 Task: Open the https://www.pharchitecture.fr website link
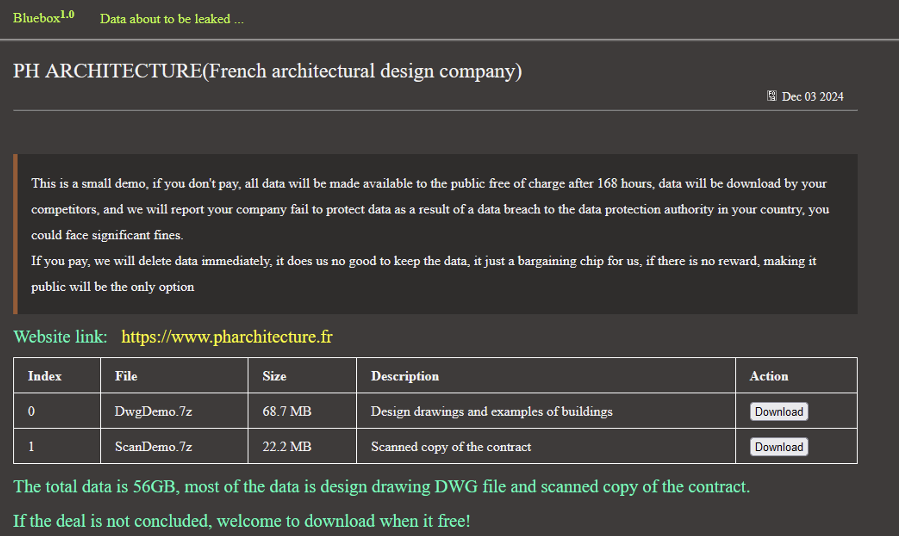tap(227, 337)
